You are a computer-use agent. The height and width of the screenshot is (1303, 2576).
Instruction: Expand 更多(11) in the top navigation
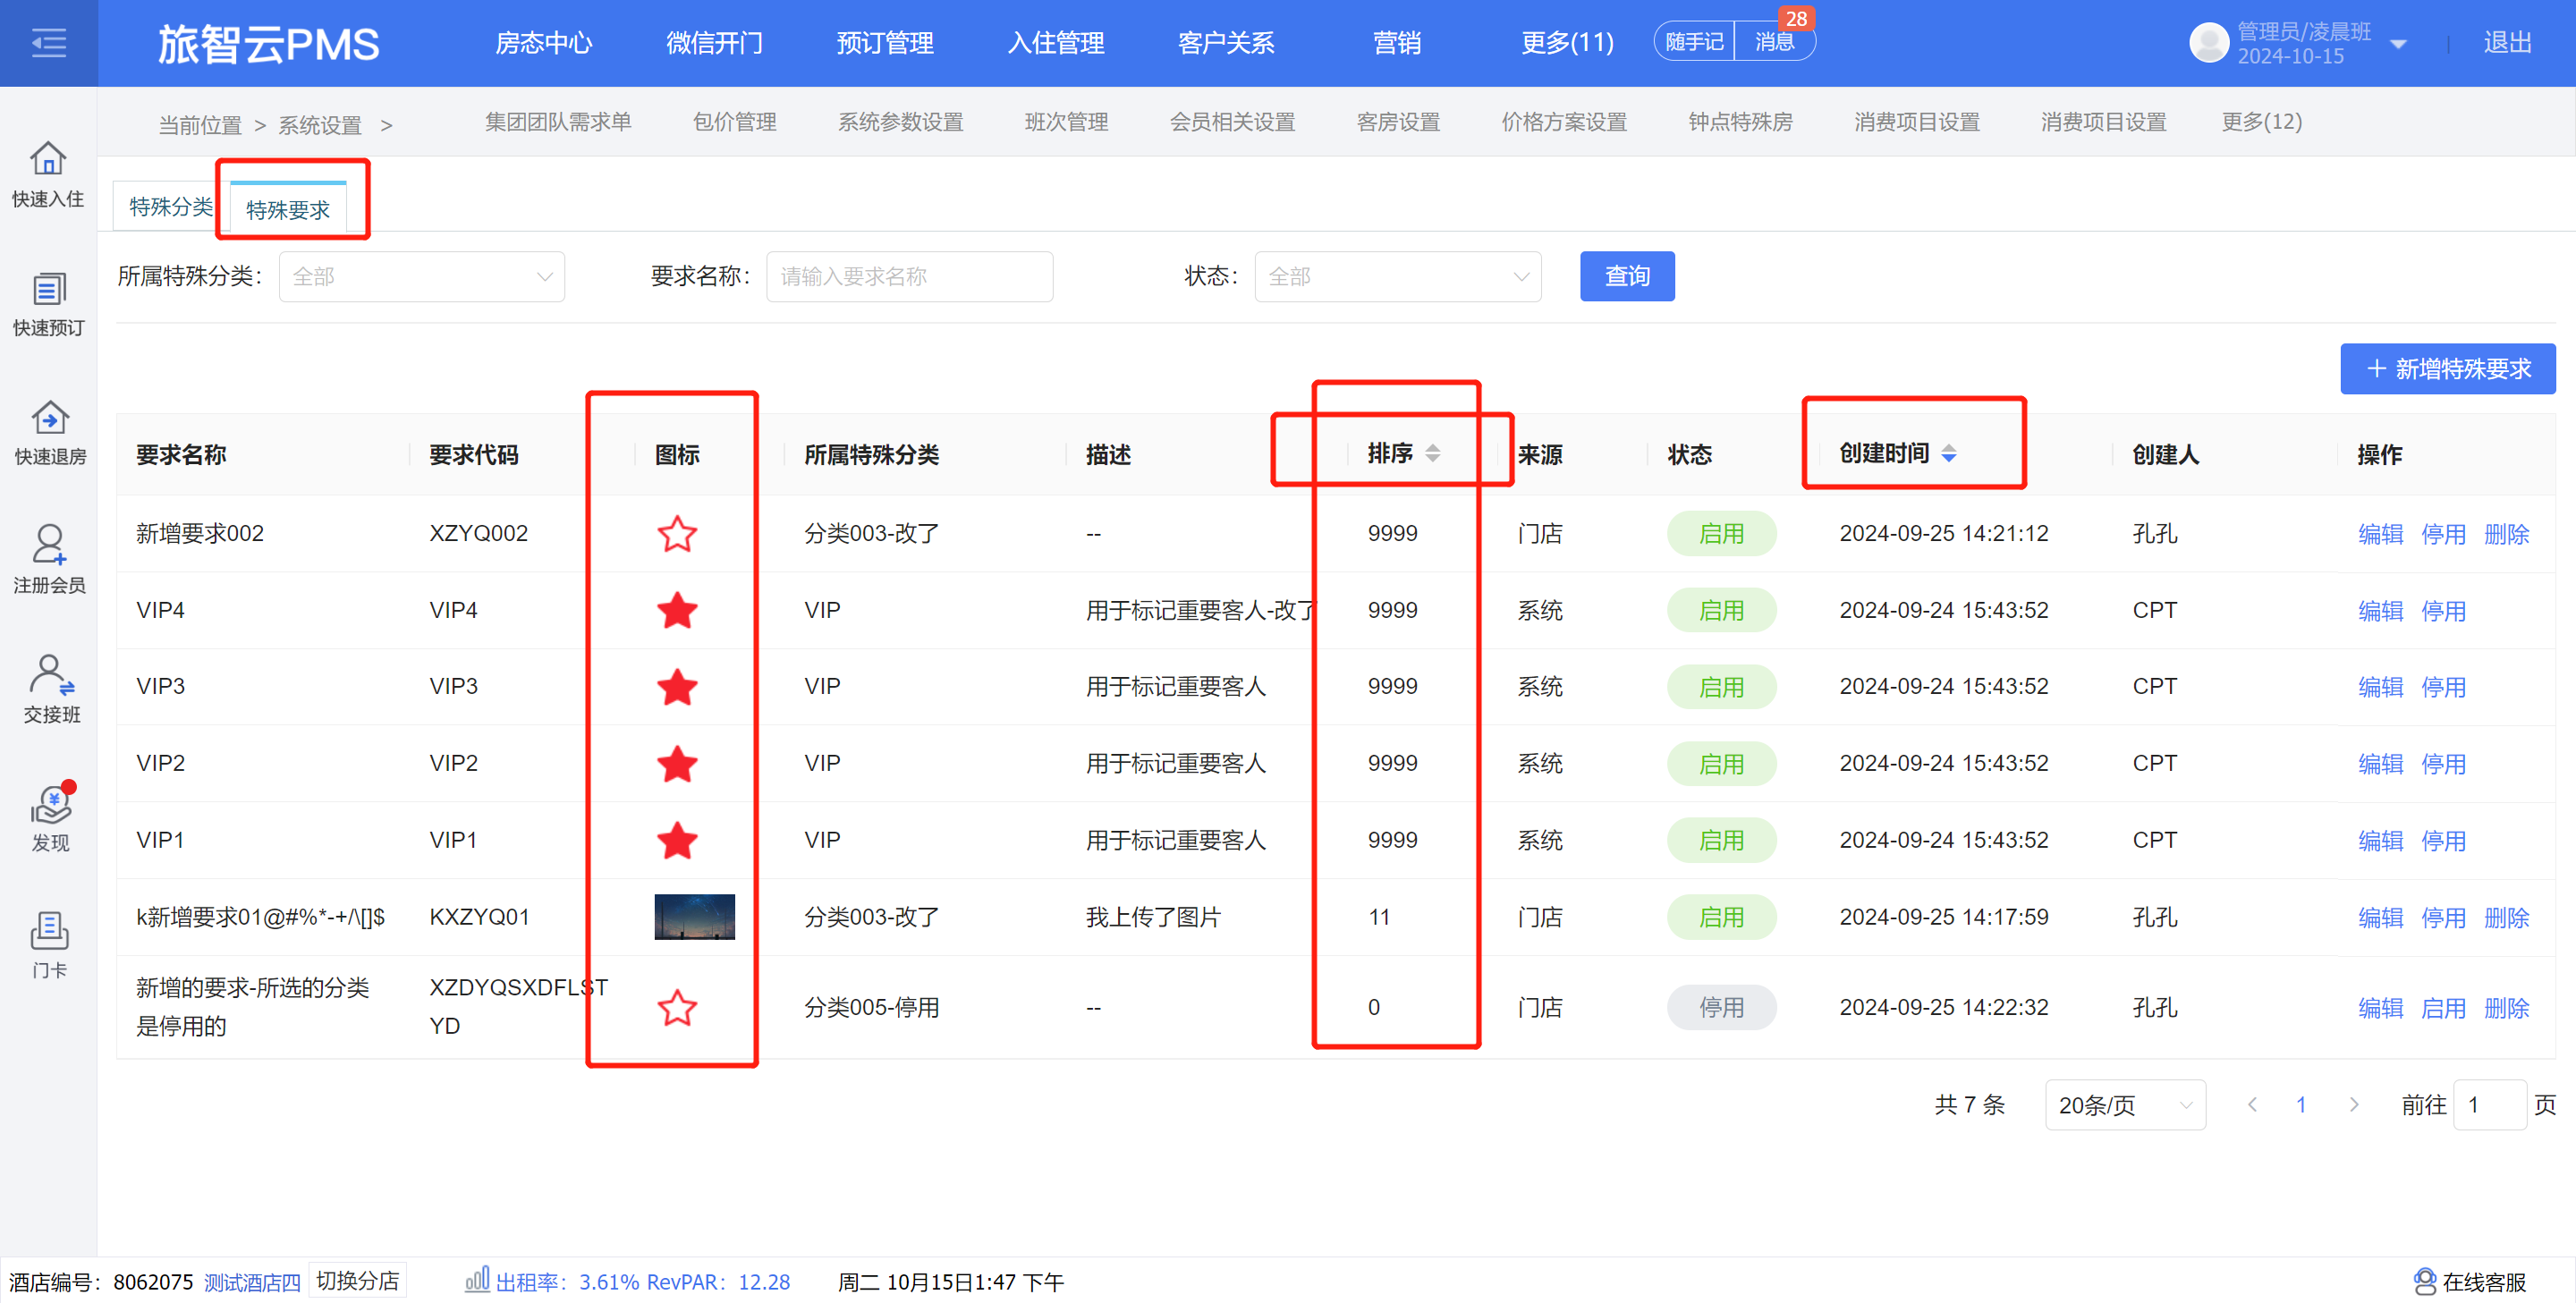(1567, 43)
